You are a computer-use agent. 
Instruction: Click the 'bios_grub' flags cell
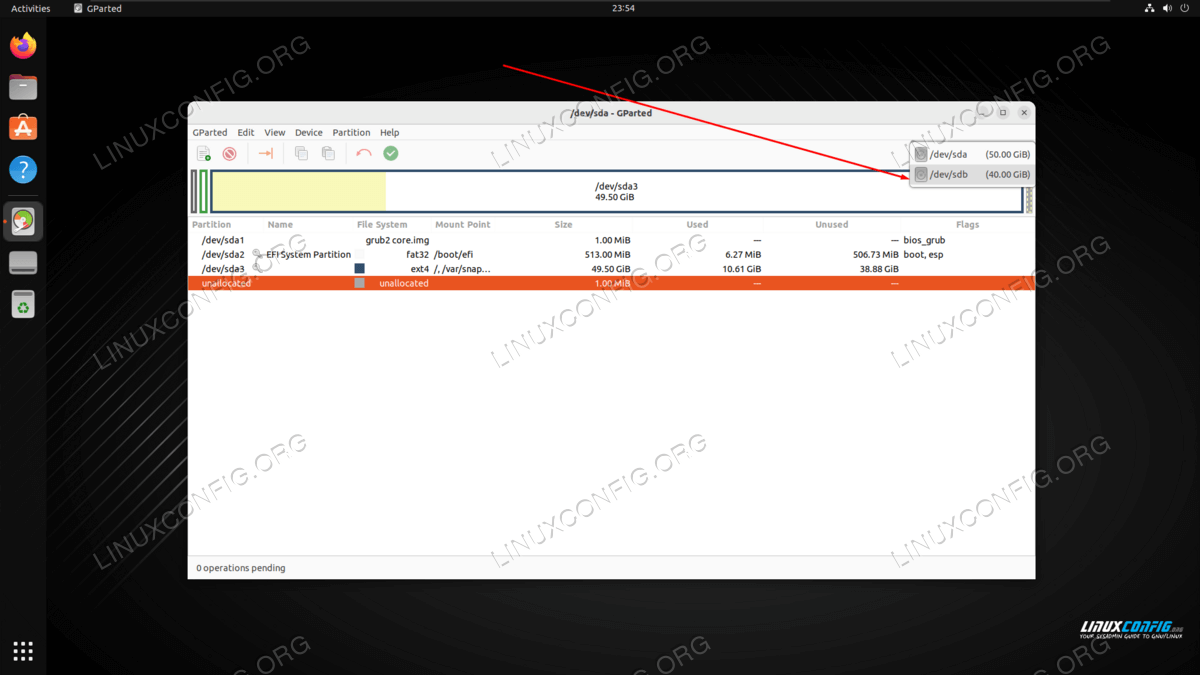coord(924,241)
